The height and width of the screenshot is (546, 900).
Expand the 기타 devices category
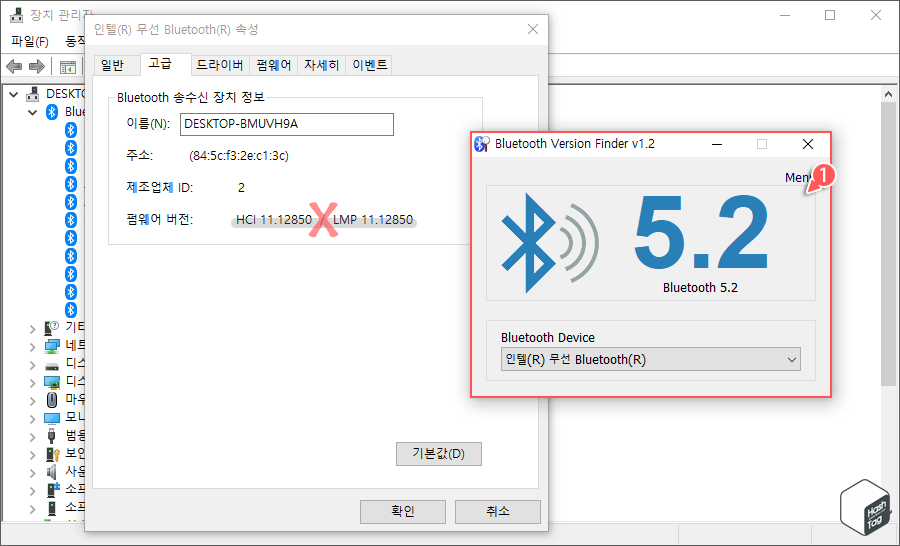pyautogui.click(x=33, y=329)
